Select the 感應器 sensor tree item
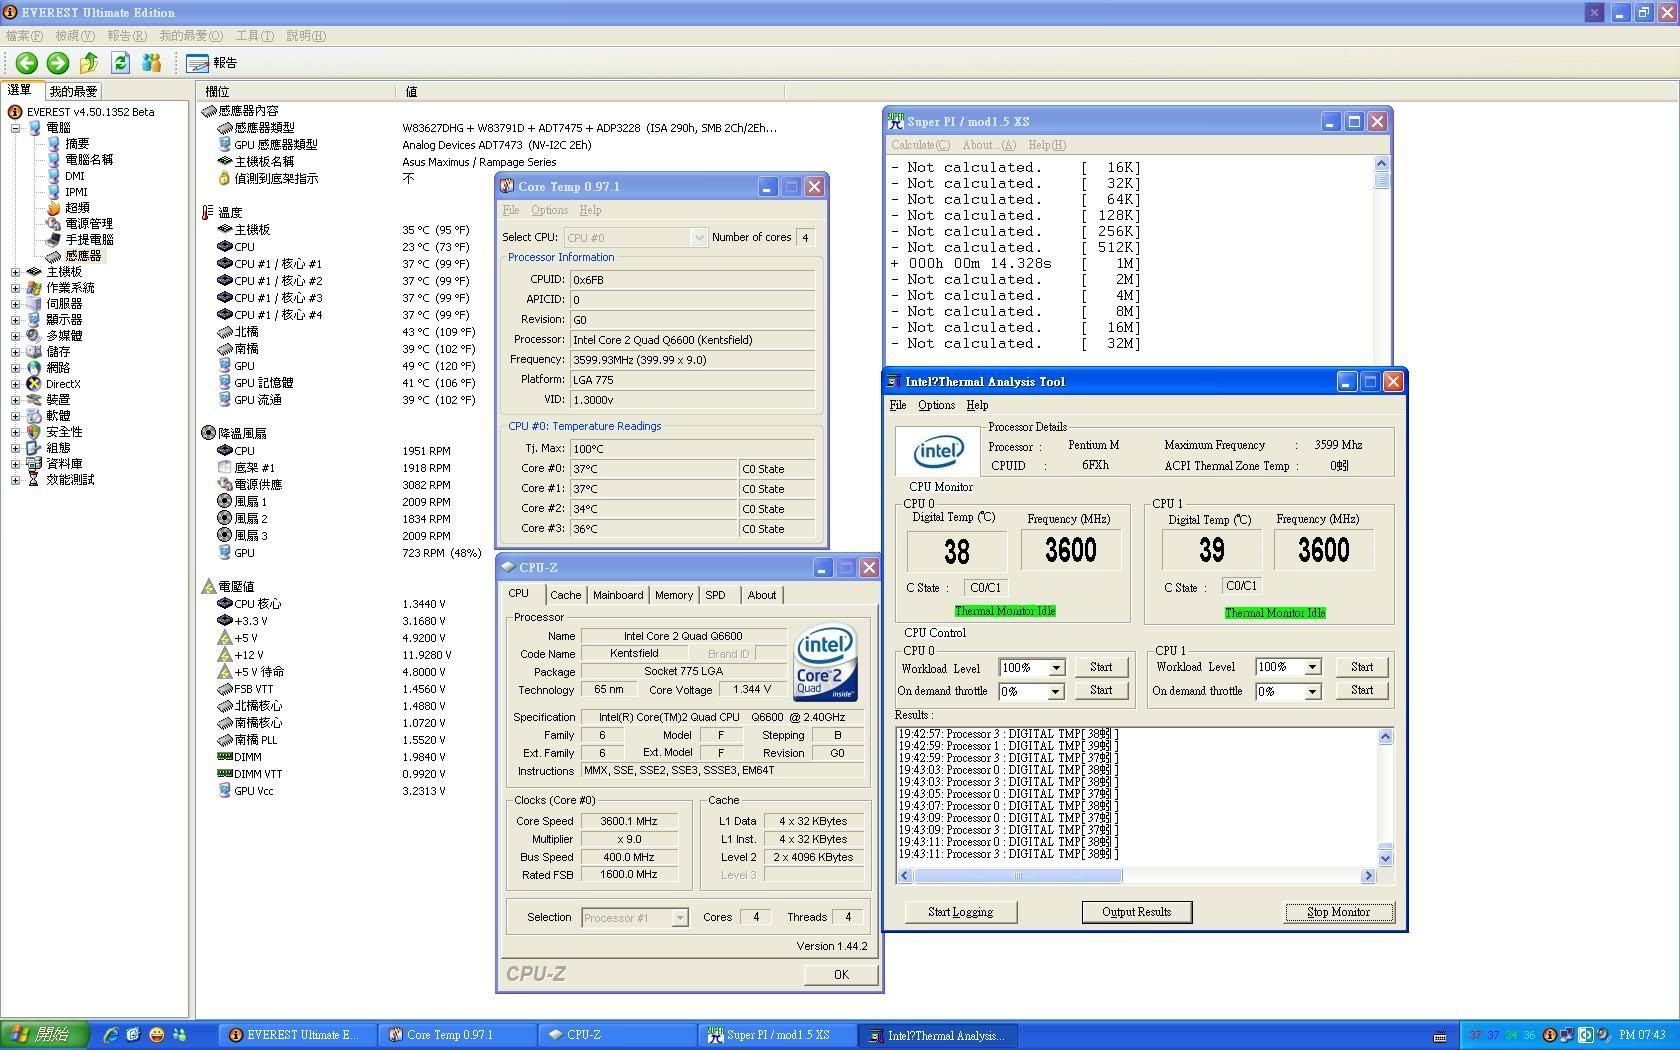 (x=83, y=256)
